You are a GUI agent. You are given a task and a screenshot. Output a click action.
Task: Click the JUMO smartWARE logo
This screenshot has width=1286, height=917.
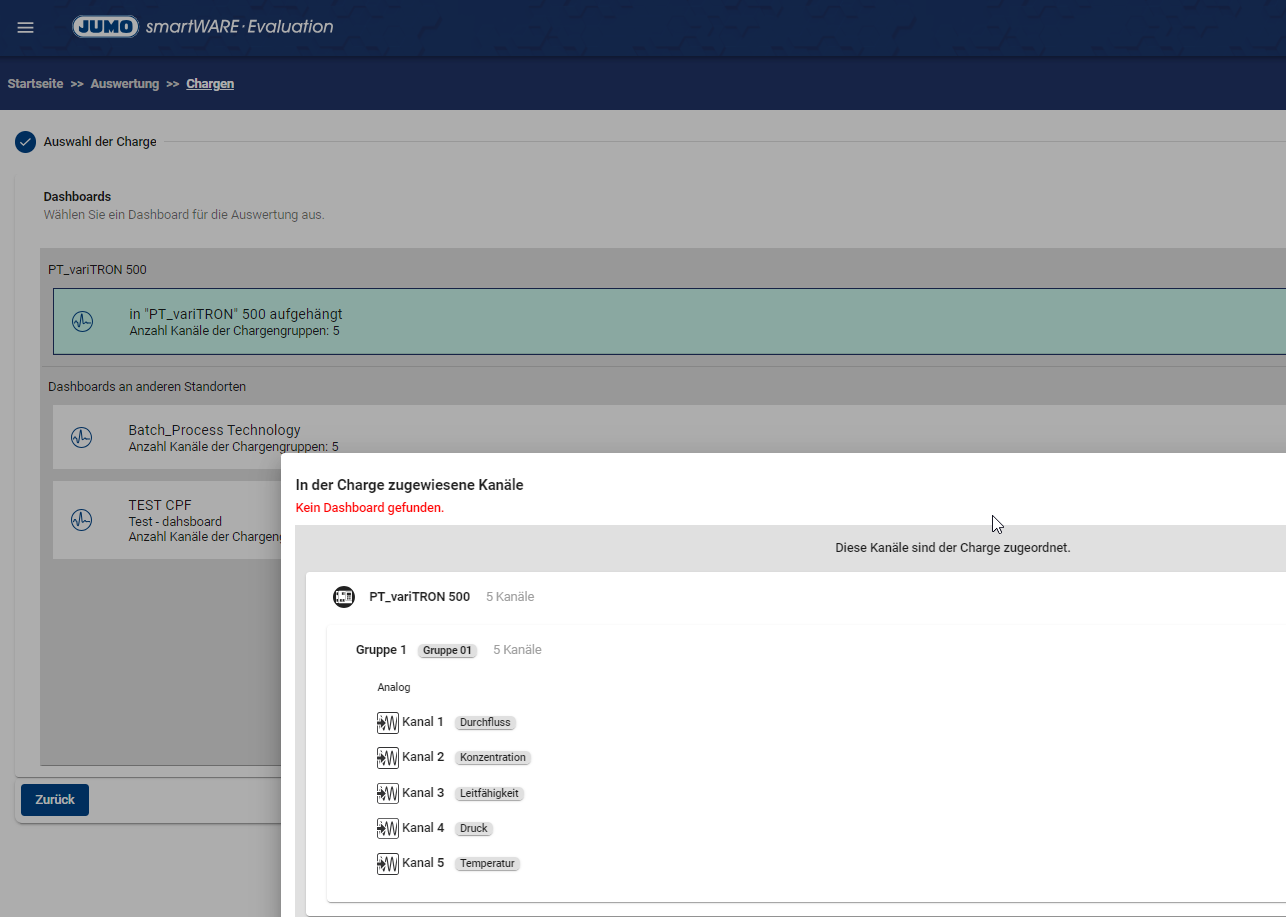(x=203, y=27)
